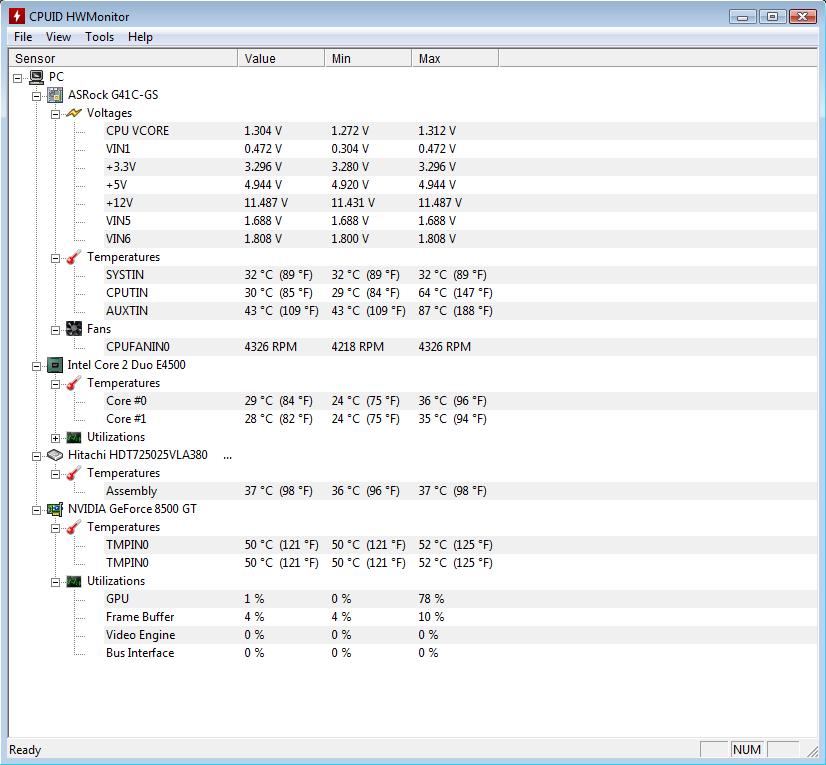Click the Hitachi Temperatures thermometer icon
The height and width of the screenshot is (765, 826).
click(x=74, y=473)
